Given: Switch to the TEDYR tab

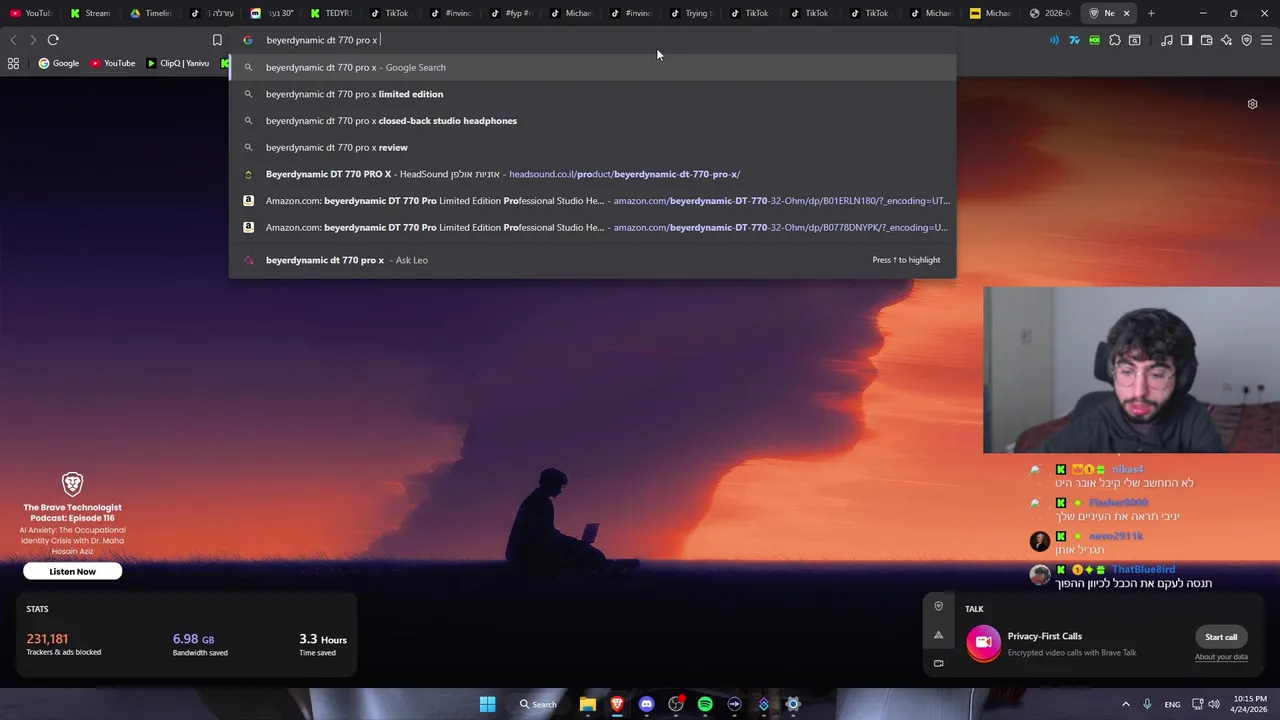Looking at the screenshot, I should click(x=331, y=13).
